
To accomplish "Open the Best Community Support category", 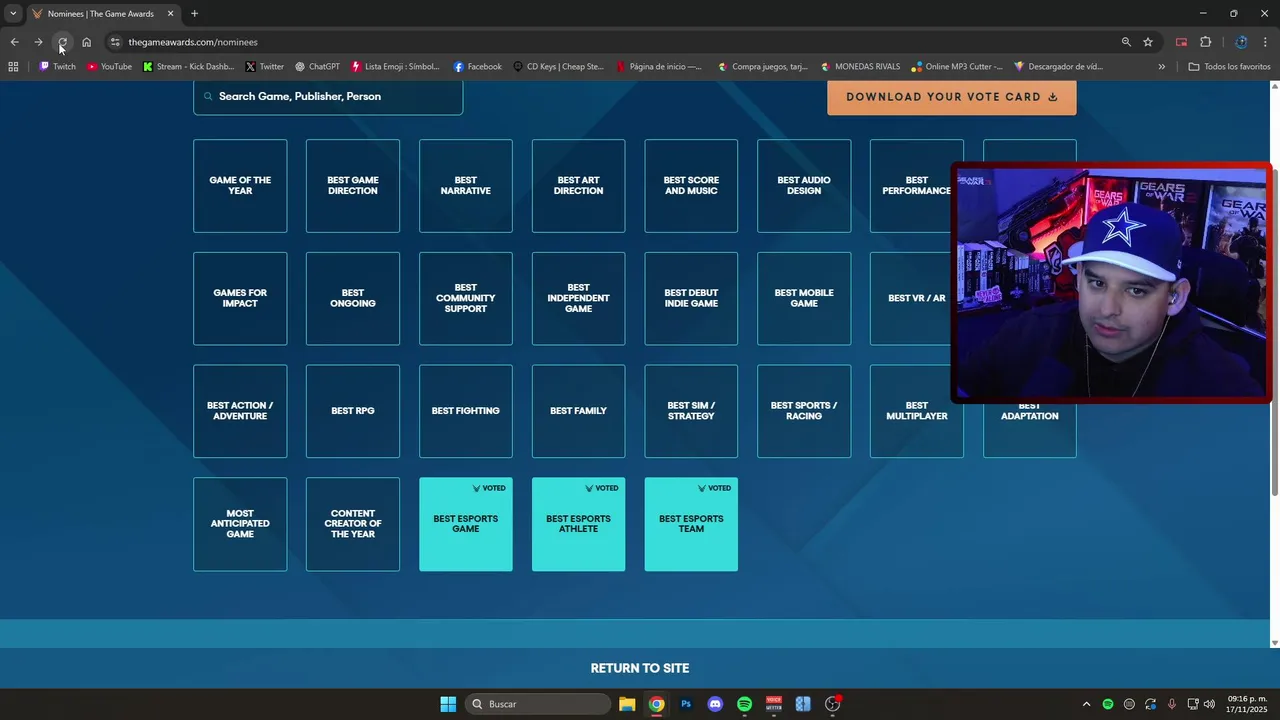I will (x=466, y=299).
